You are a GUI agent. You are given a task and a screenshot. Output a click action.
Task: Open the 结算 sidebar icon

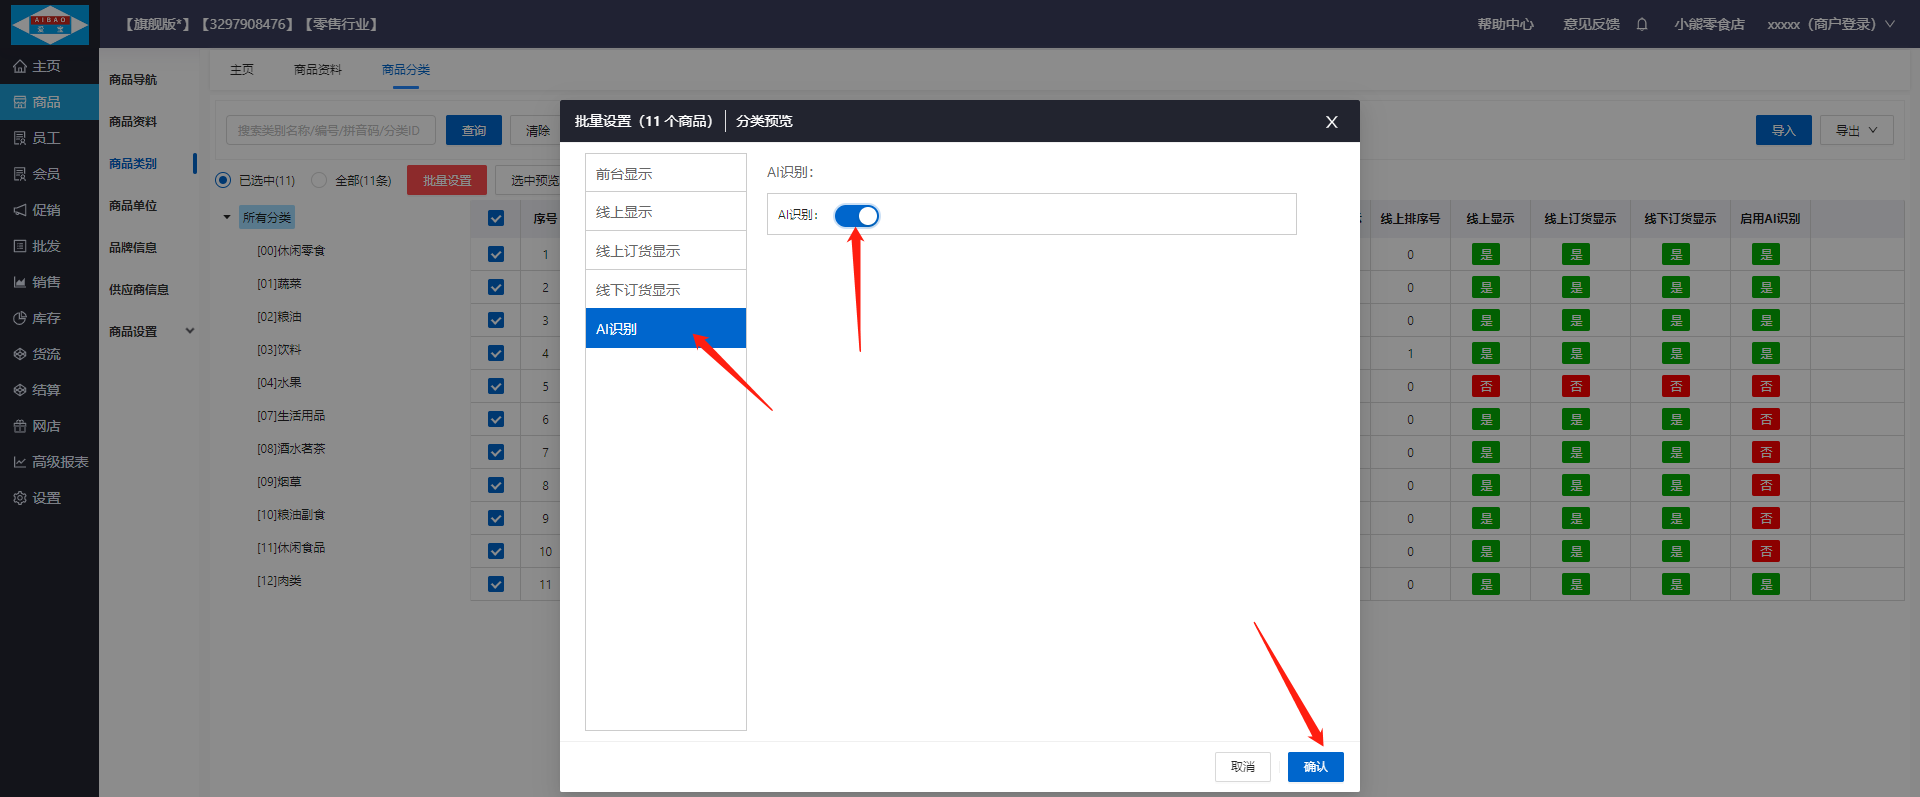coord(20,390)
